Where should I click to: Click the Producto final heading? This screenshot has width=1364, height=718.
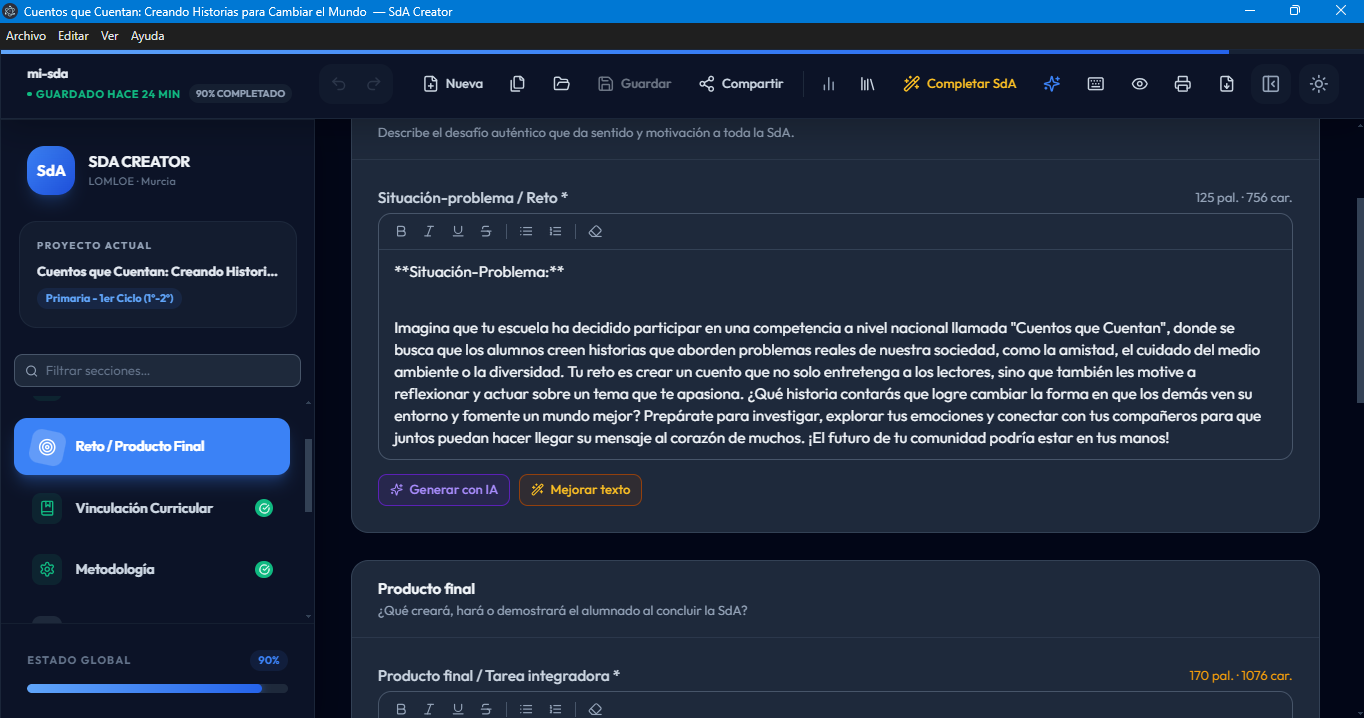point(426,589)
